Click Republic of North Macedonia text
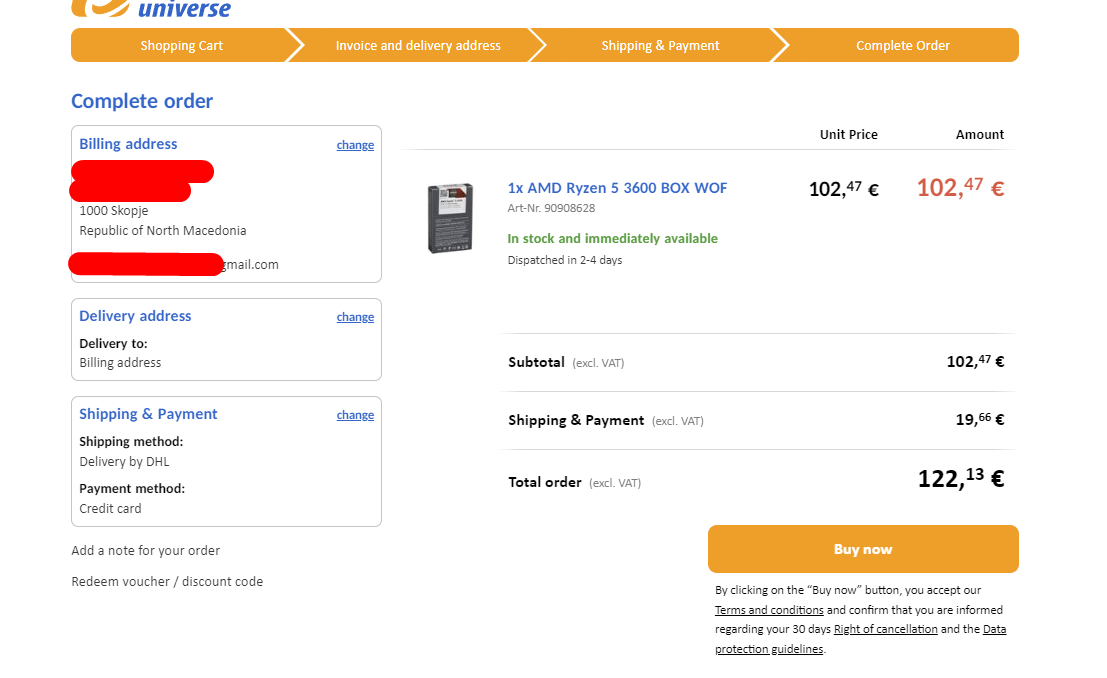Viewport: 1107px width, 678px height. coord(162,230)
